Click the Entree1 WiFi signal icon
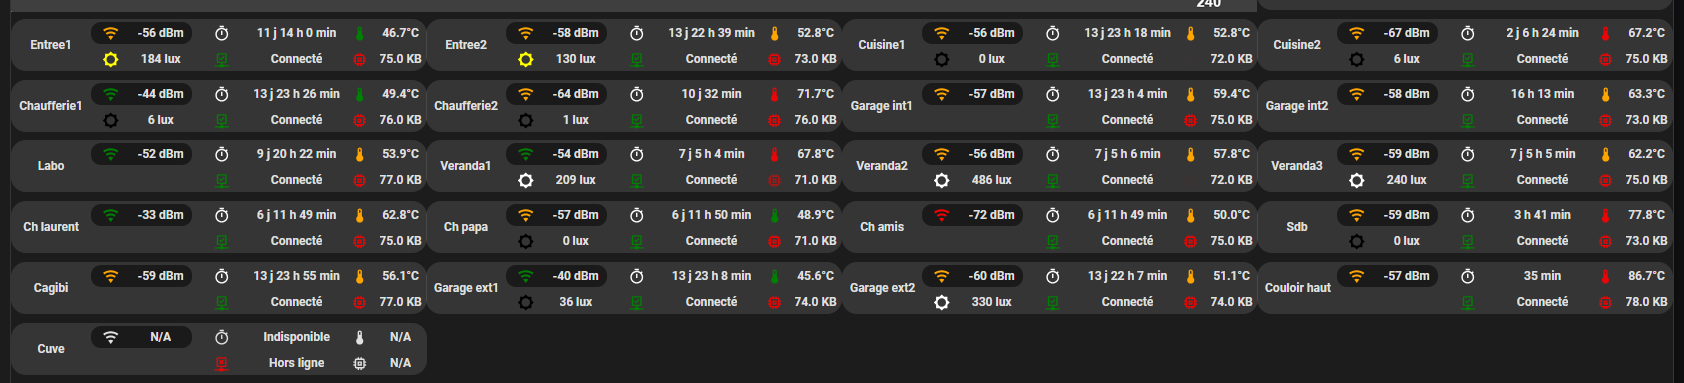 coord(111,33)
